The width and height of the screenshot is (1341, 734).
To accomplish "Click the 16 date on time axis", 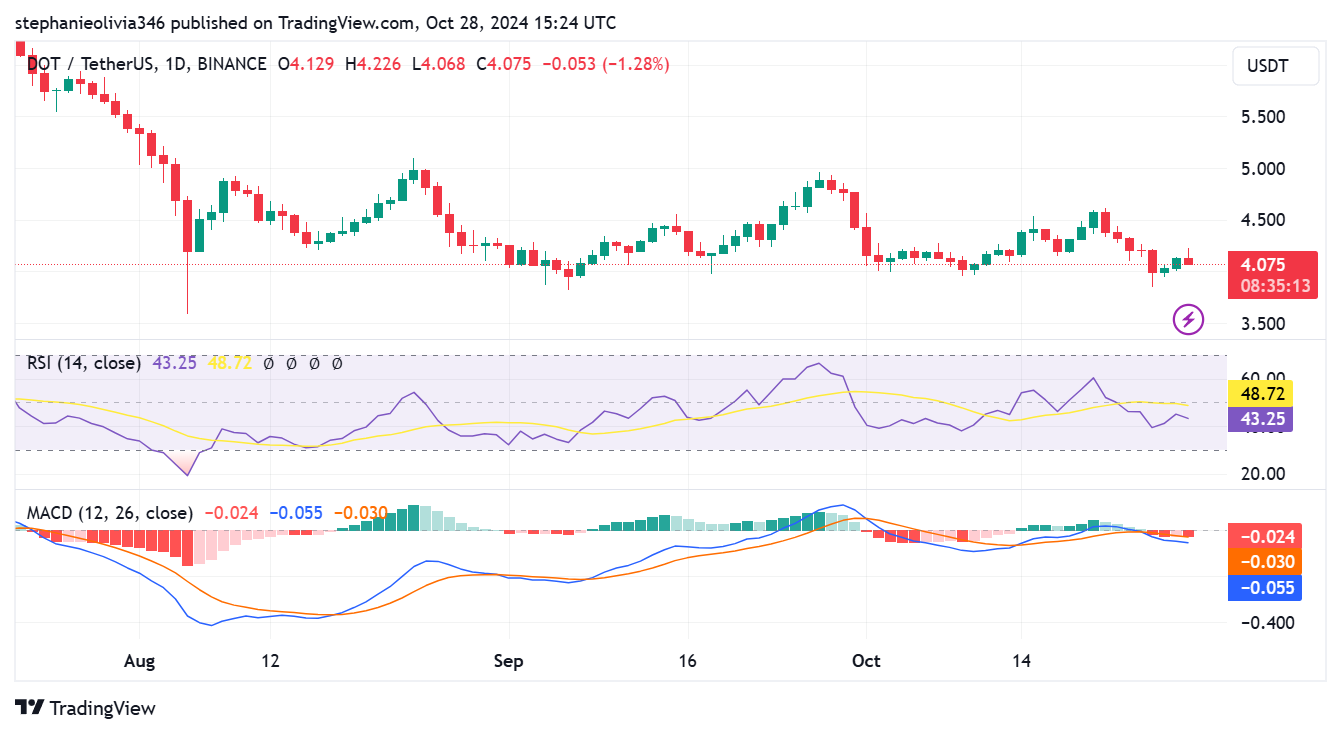I will tap(688, 661).
